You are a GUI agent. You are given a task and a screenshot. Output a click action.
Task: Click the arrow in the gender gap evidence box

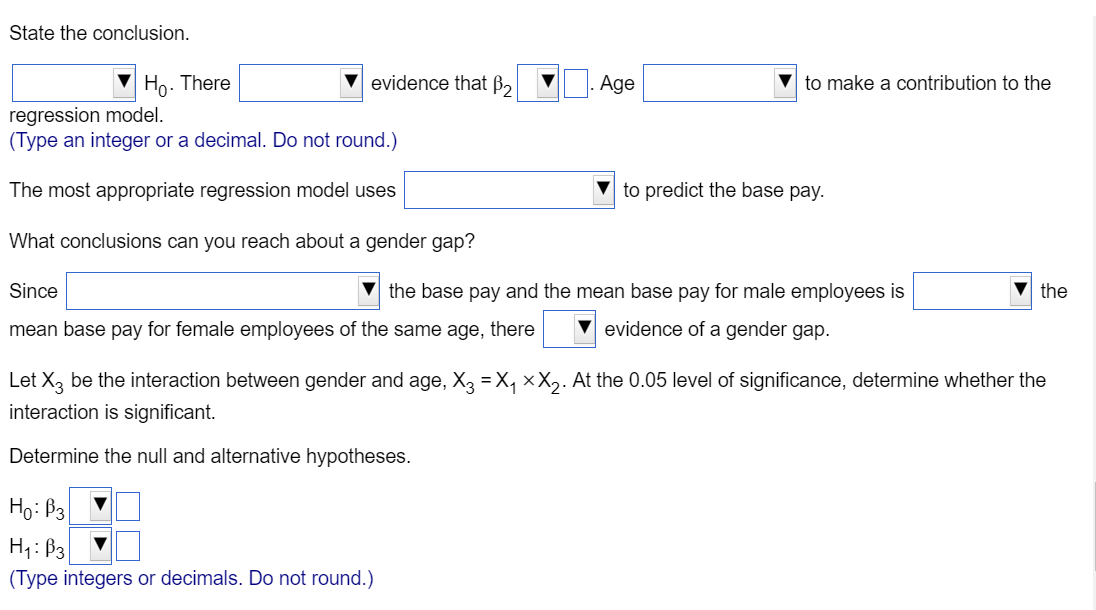(584, 328)
